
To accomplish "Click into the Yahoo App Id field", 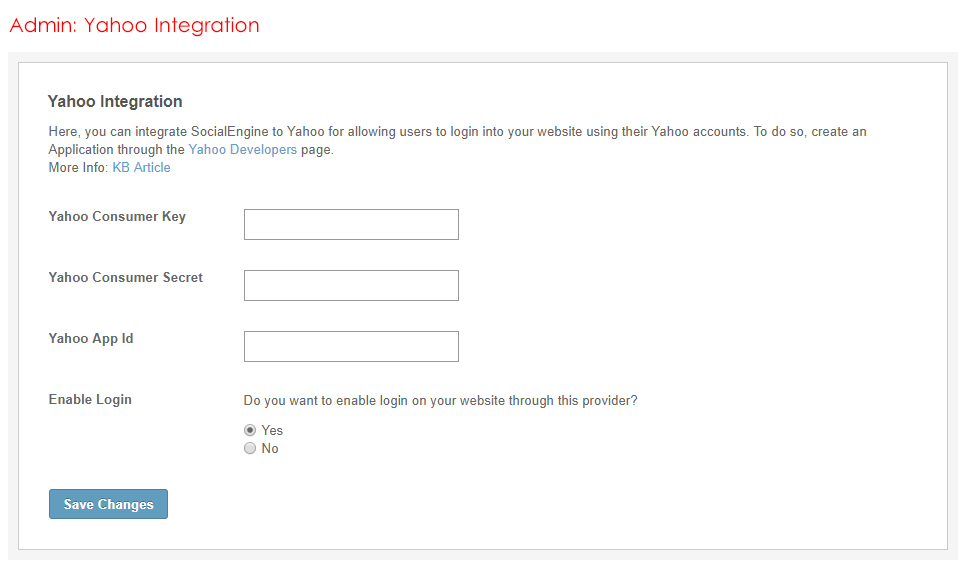I will 351,347.
